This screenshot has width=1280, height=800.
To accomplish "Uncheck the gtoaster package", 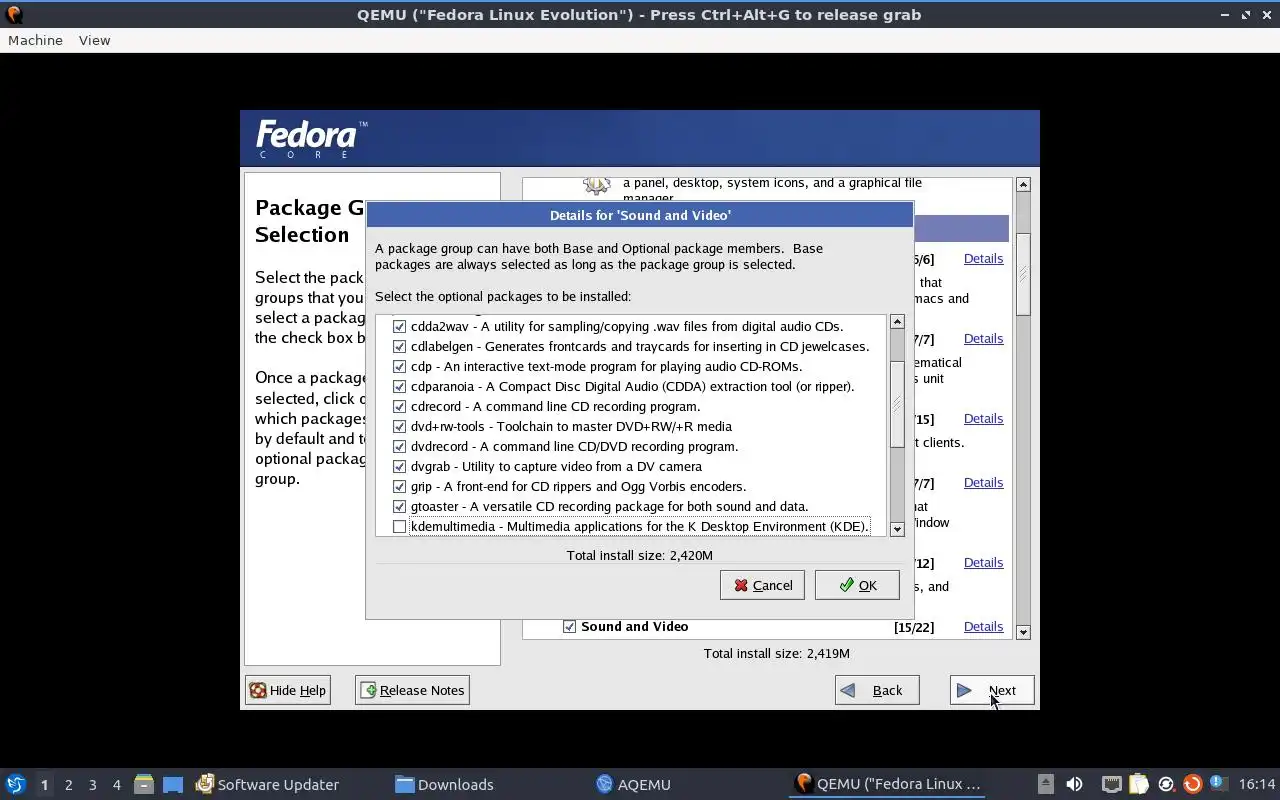I will [x=400, y=506].
